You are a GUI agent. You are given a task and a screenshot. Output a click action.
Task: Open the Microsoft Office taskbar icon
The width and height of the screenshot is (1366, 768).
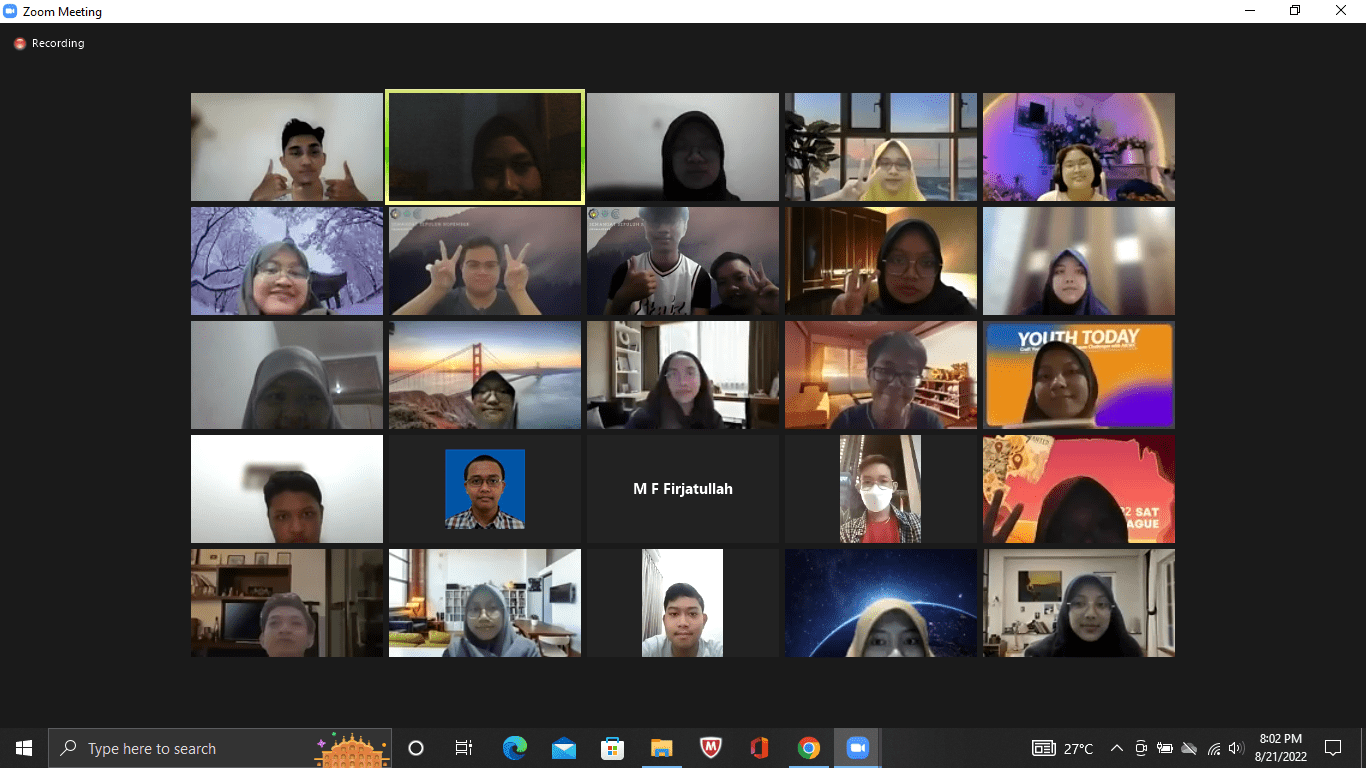[760, 748]
